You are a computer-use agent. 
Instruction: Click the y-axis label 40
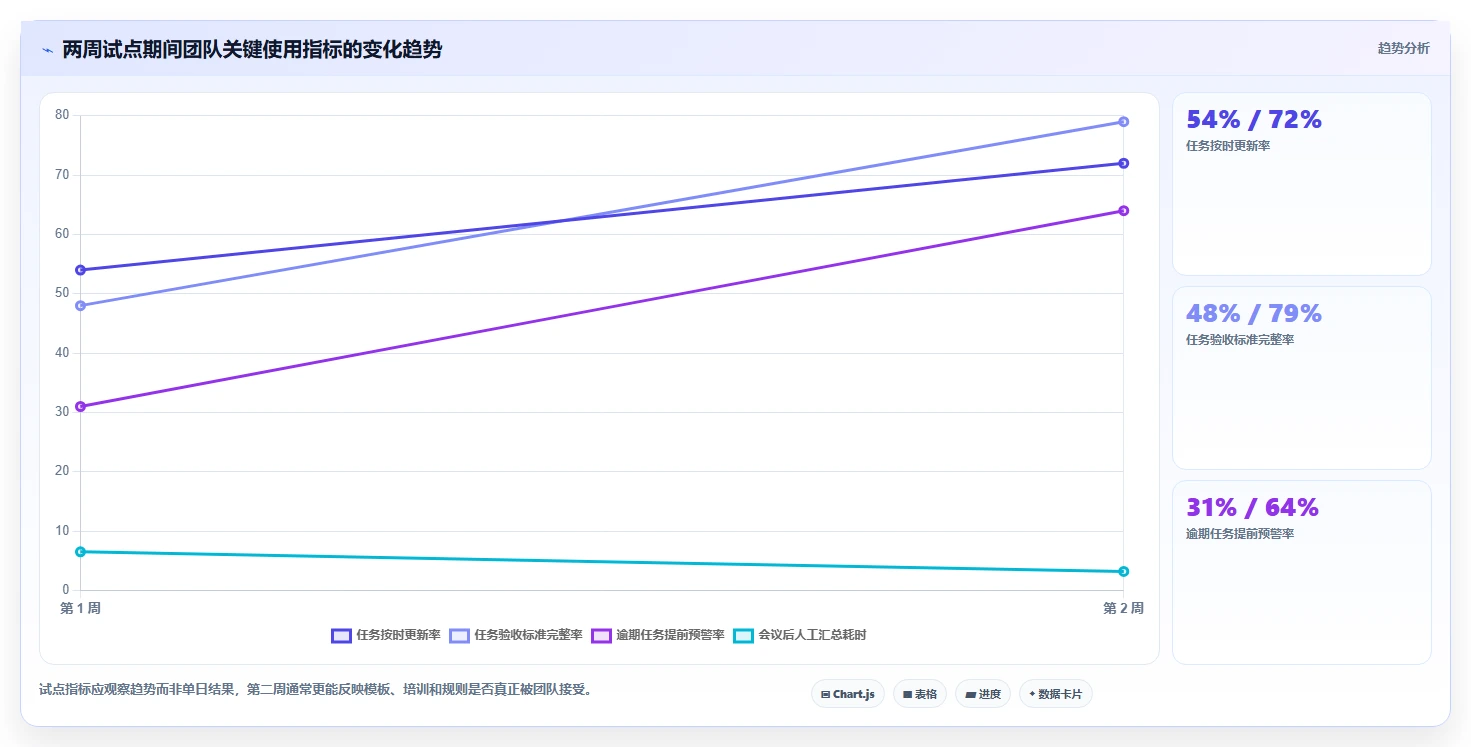(62, 352)
